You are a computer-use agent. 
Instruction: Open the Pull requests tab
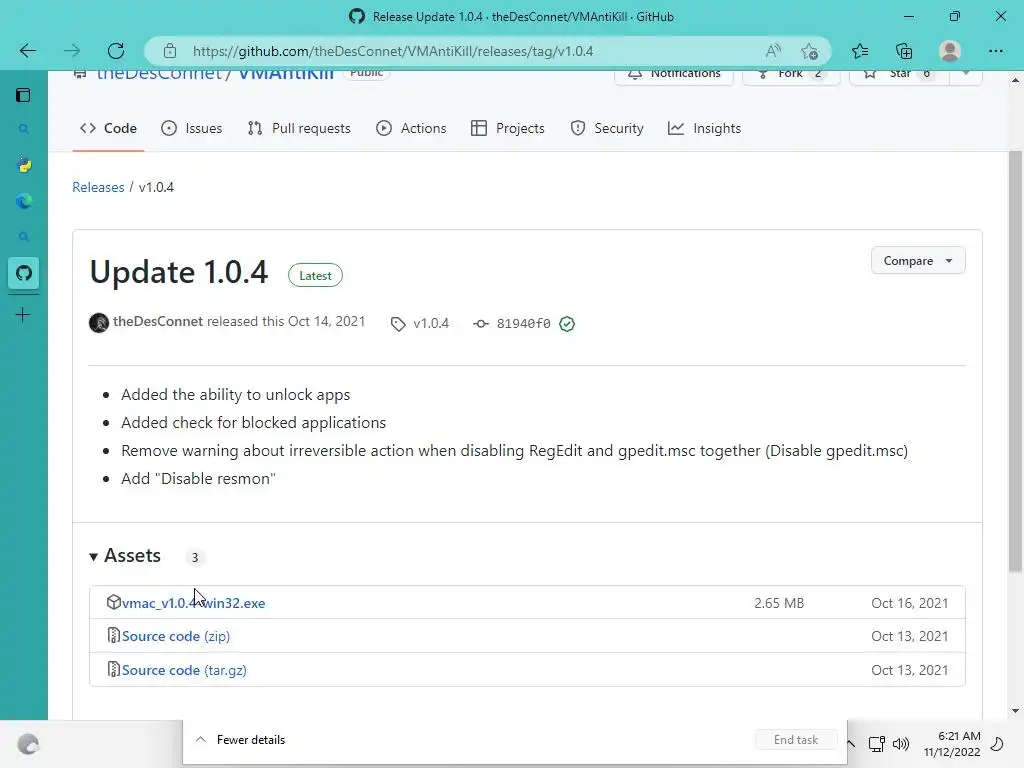(x=299, y=128)
